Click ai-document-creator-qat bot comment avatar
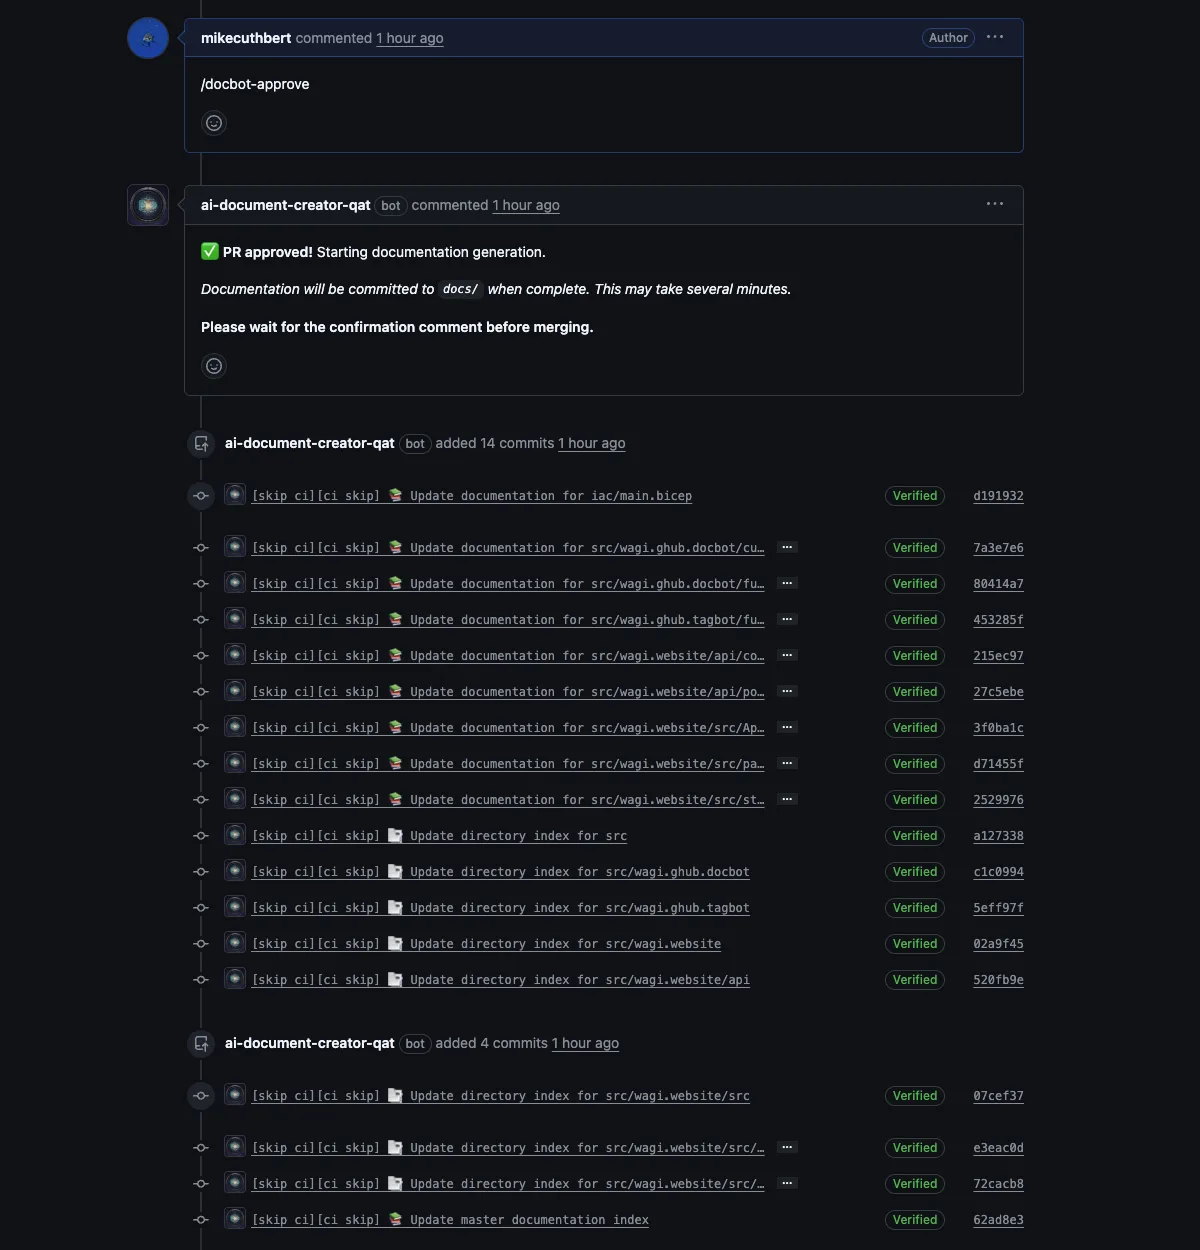This screenshot has width=1200, height=1250. pos(148,205)
